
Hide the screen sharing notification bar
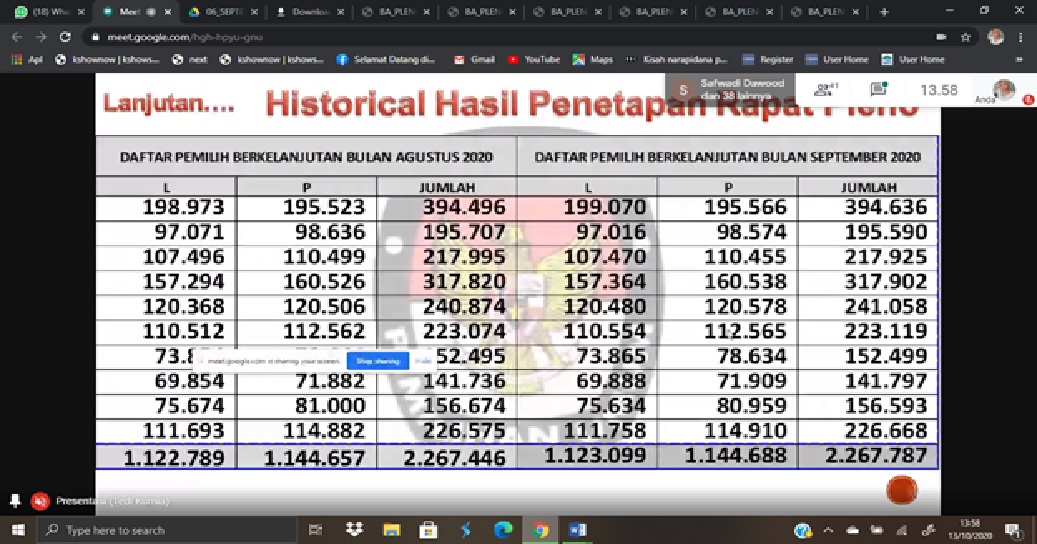click(423, 361)
